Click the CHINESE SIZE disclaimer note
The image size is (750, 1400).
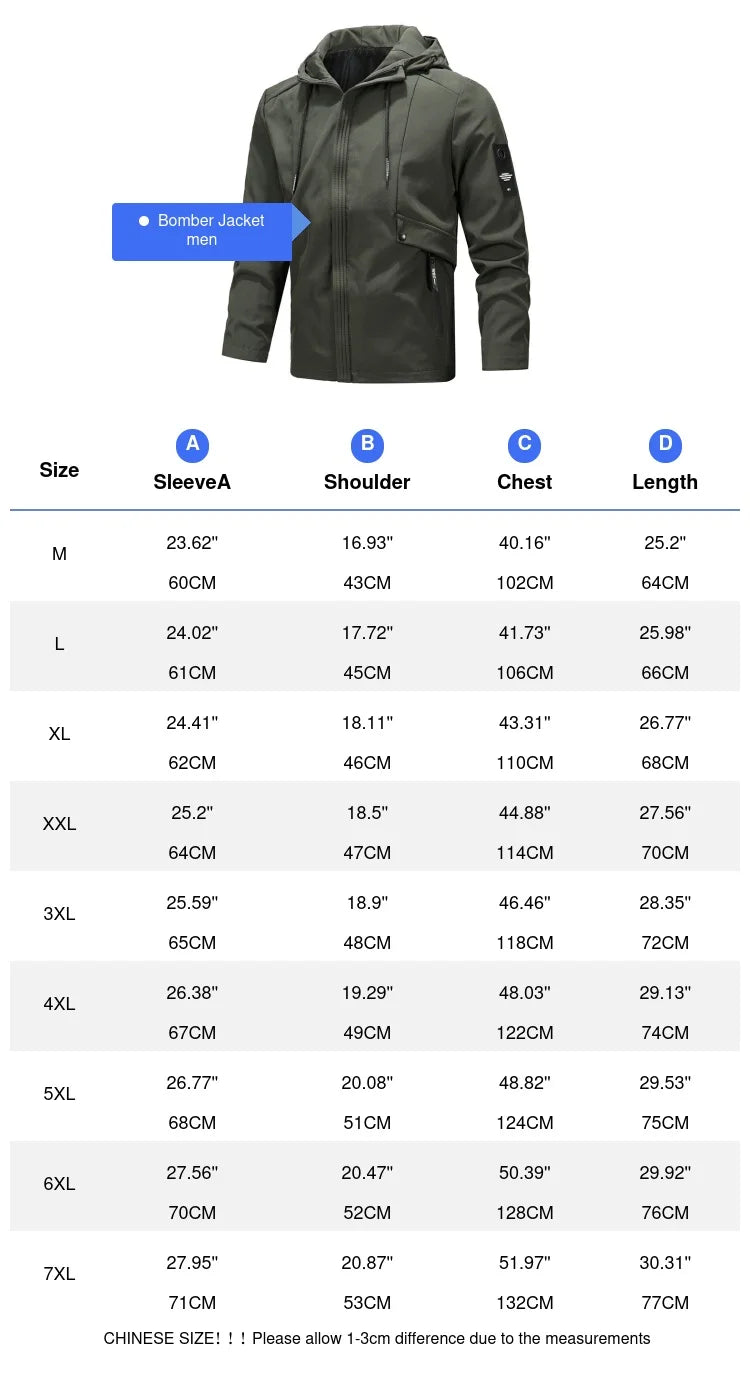pyautogui.click(x=377, y=1338)
